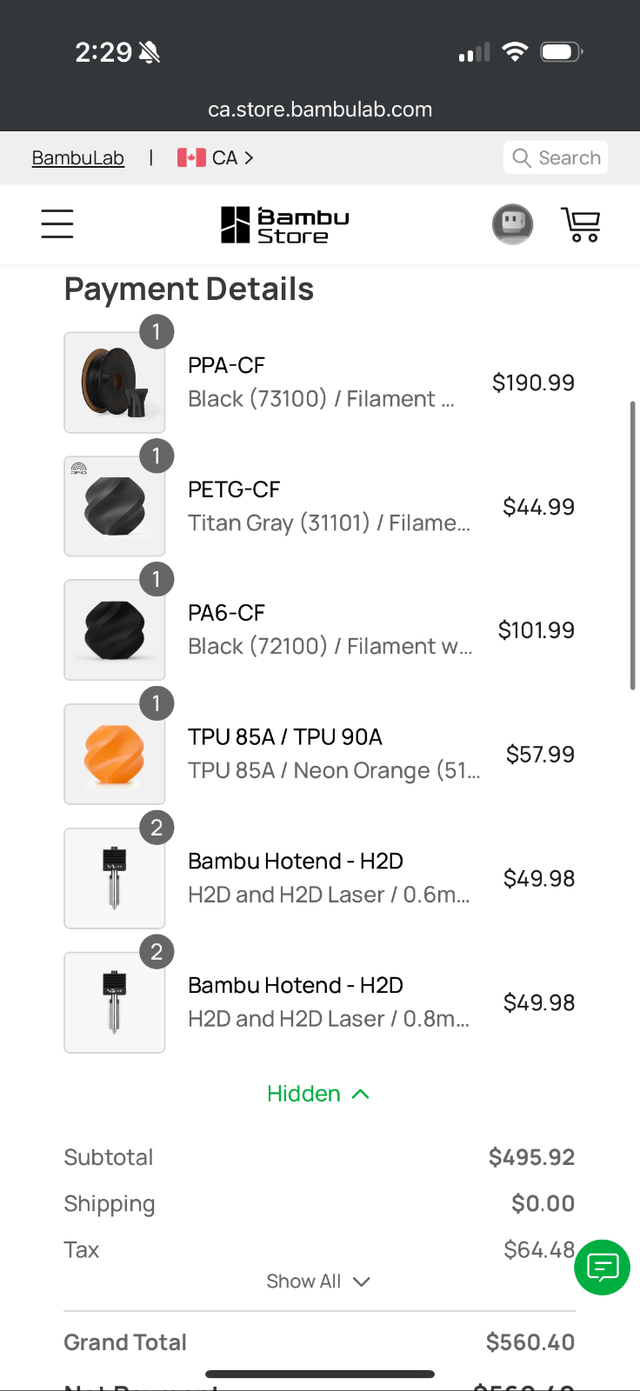Select the PPA-CF product name
The height and width of the screenshot is (1391, 640).
point(226,365)
